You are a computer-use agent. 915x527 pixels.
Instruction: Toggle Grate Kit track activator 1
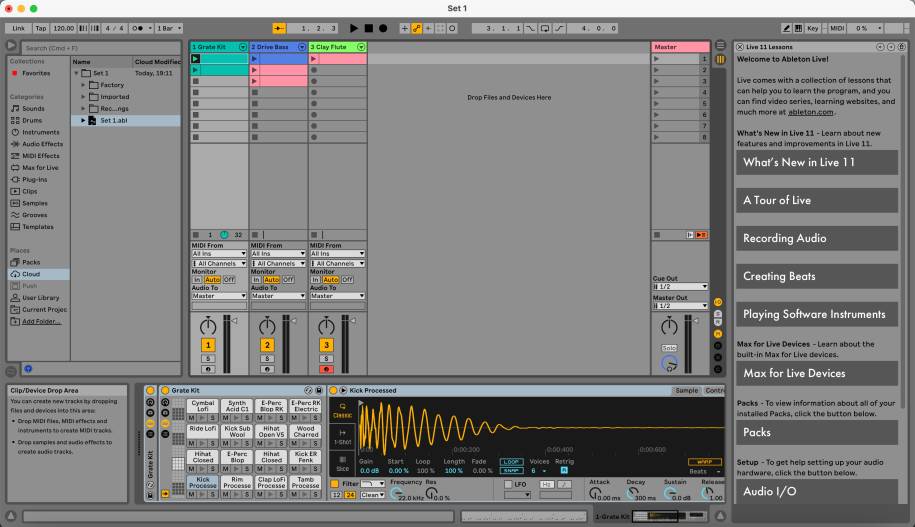(x=208, y=345)
